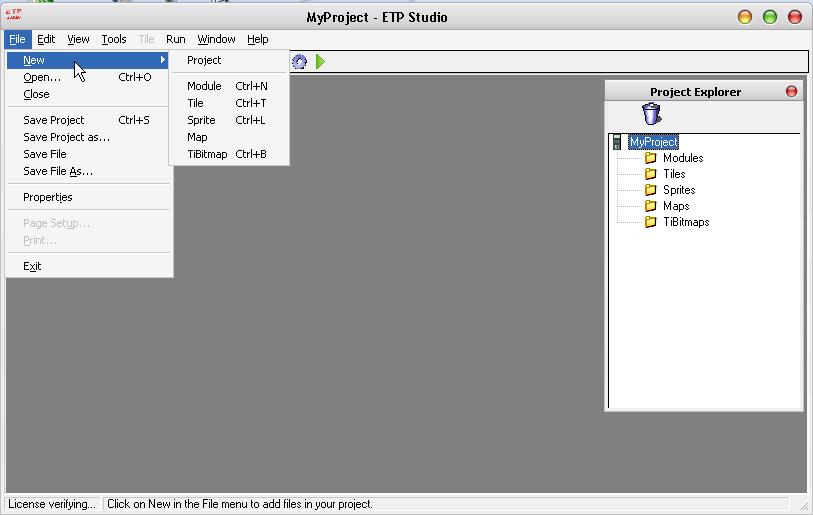Click the Maps folder icon
The image size is (813, 515).
tap(650, 206)
